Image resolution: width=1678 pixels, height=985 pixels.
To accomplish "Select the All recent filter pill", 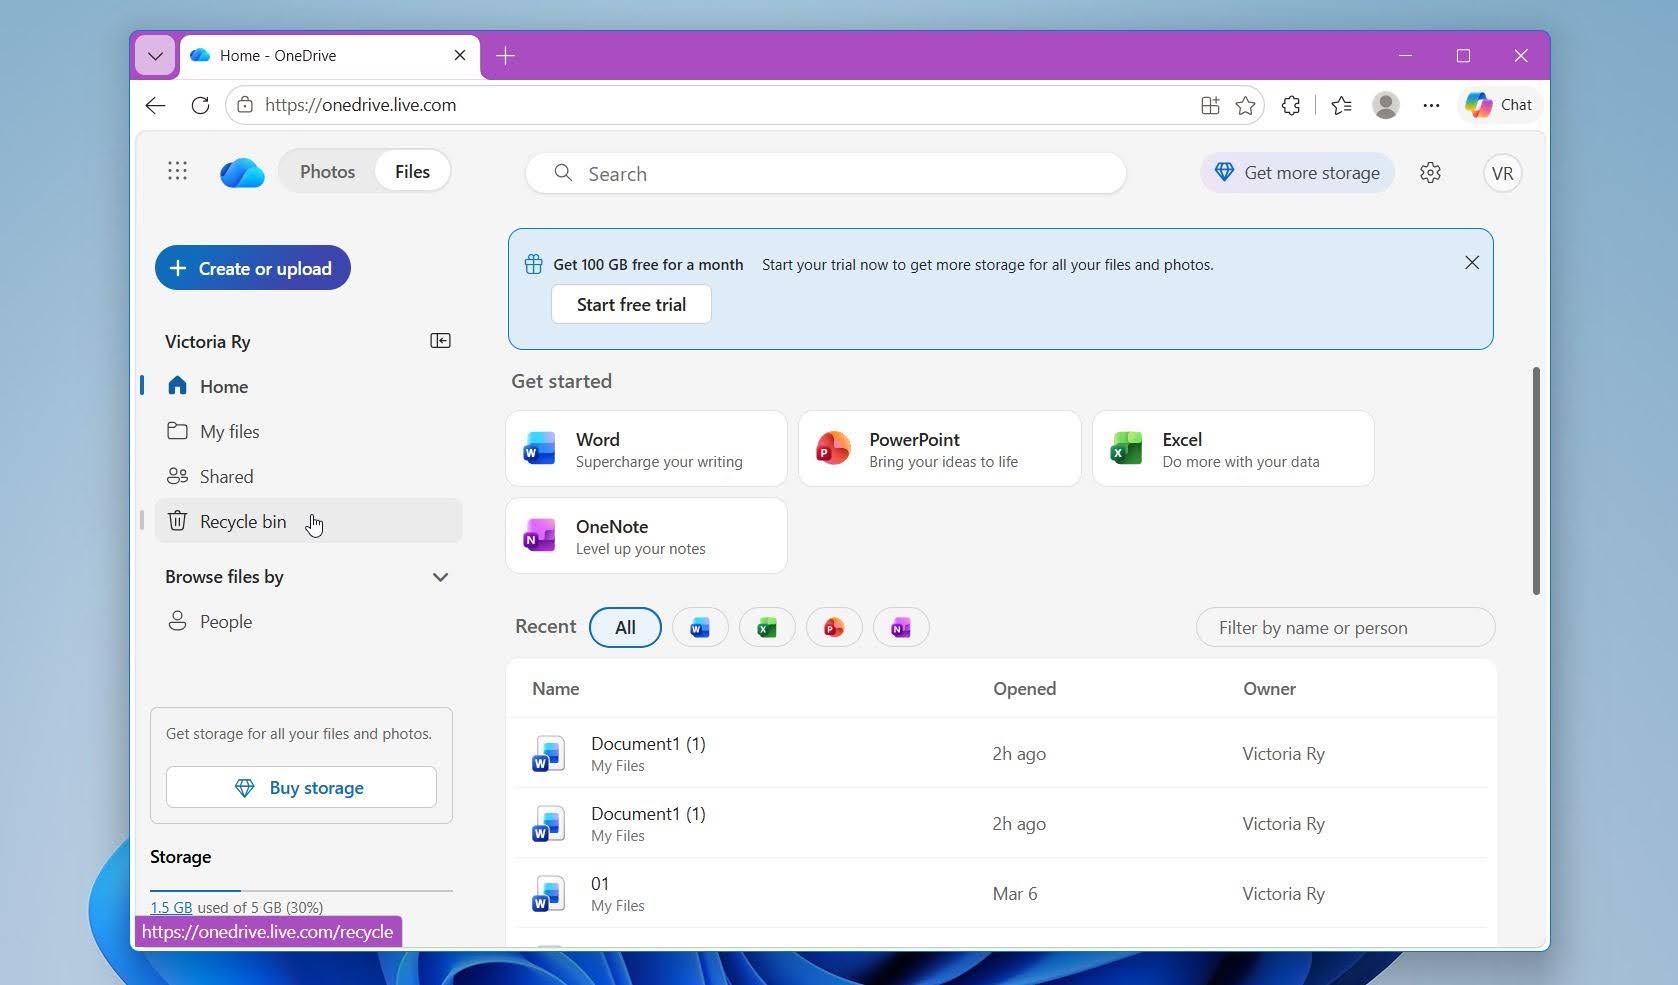I will click(x=625, y=627).
